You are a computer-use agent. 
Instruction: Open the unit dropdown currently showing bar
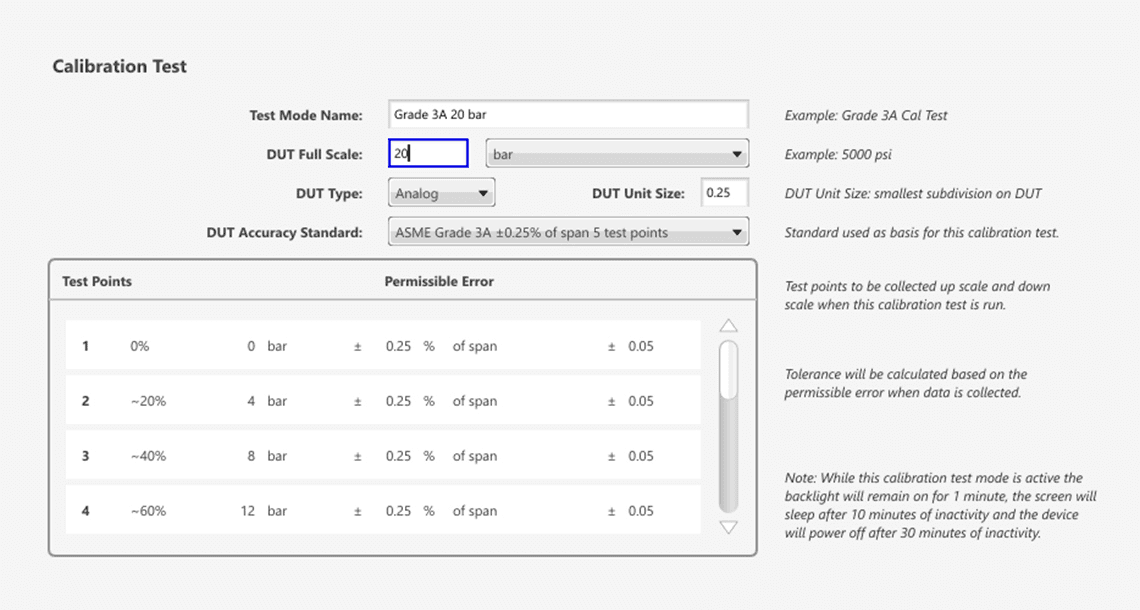tap(616, 153)
